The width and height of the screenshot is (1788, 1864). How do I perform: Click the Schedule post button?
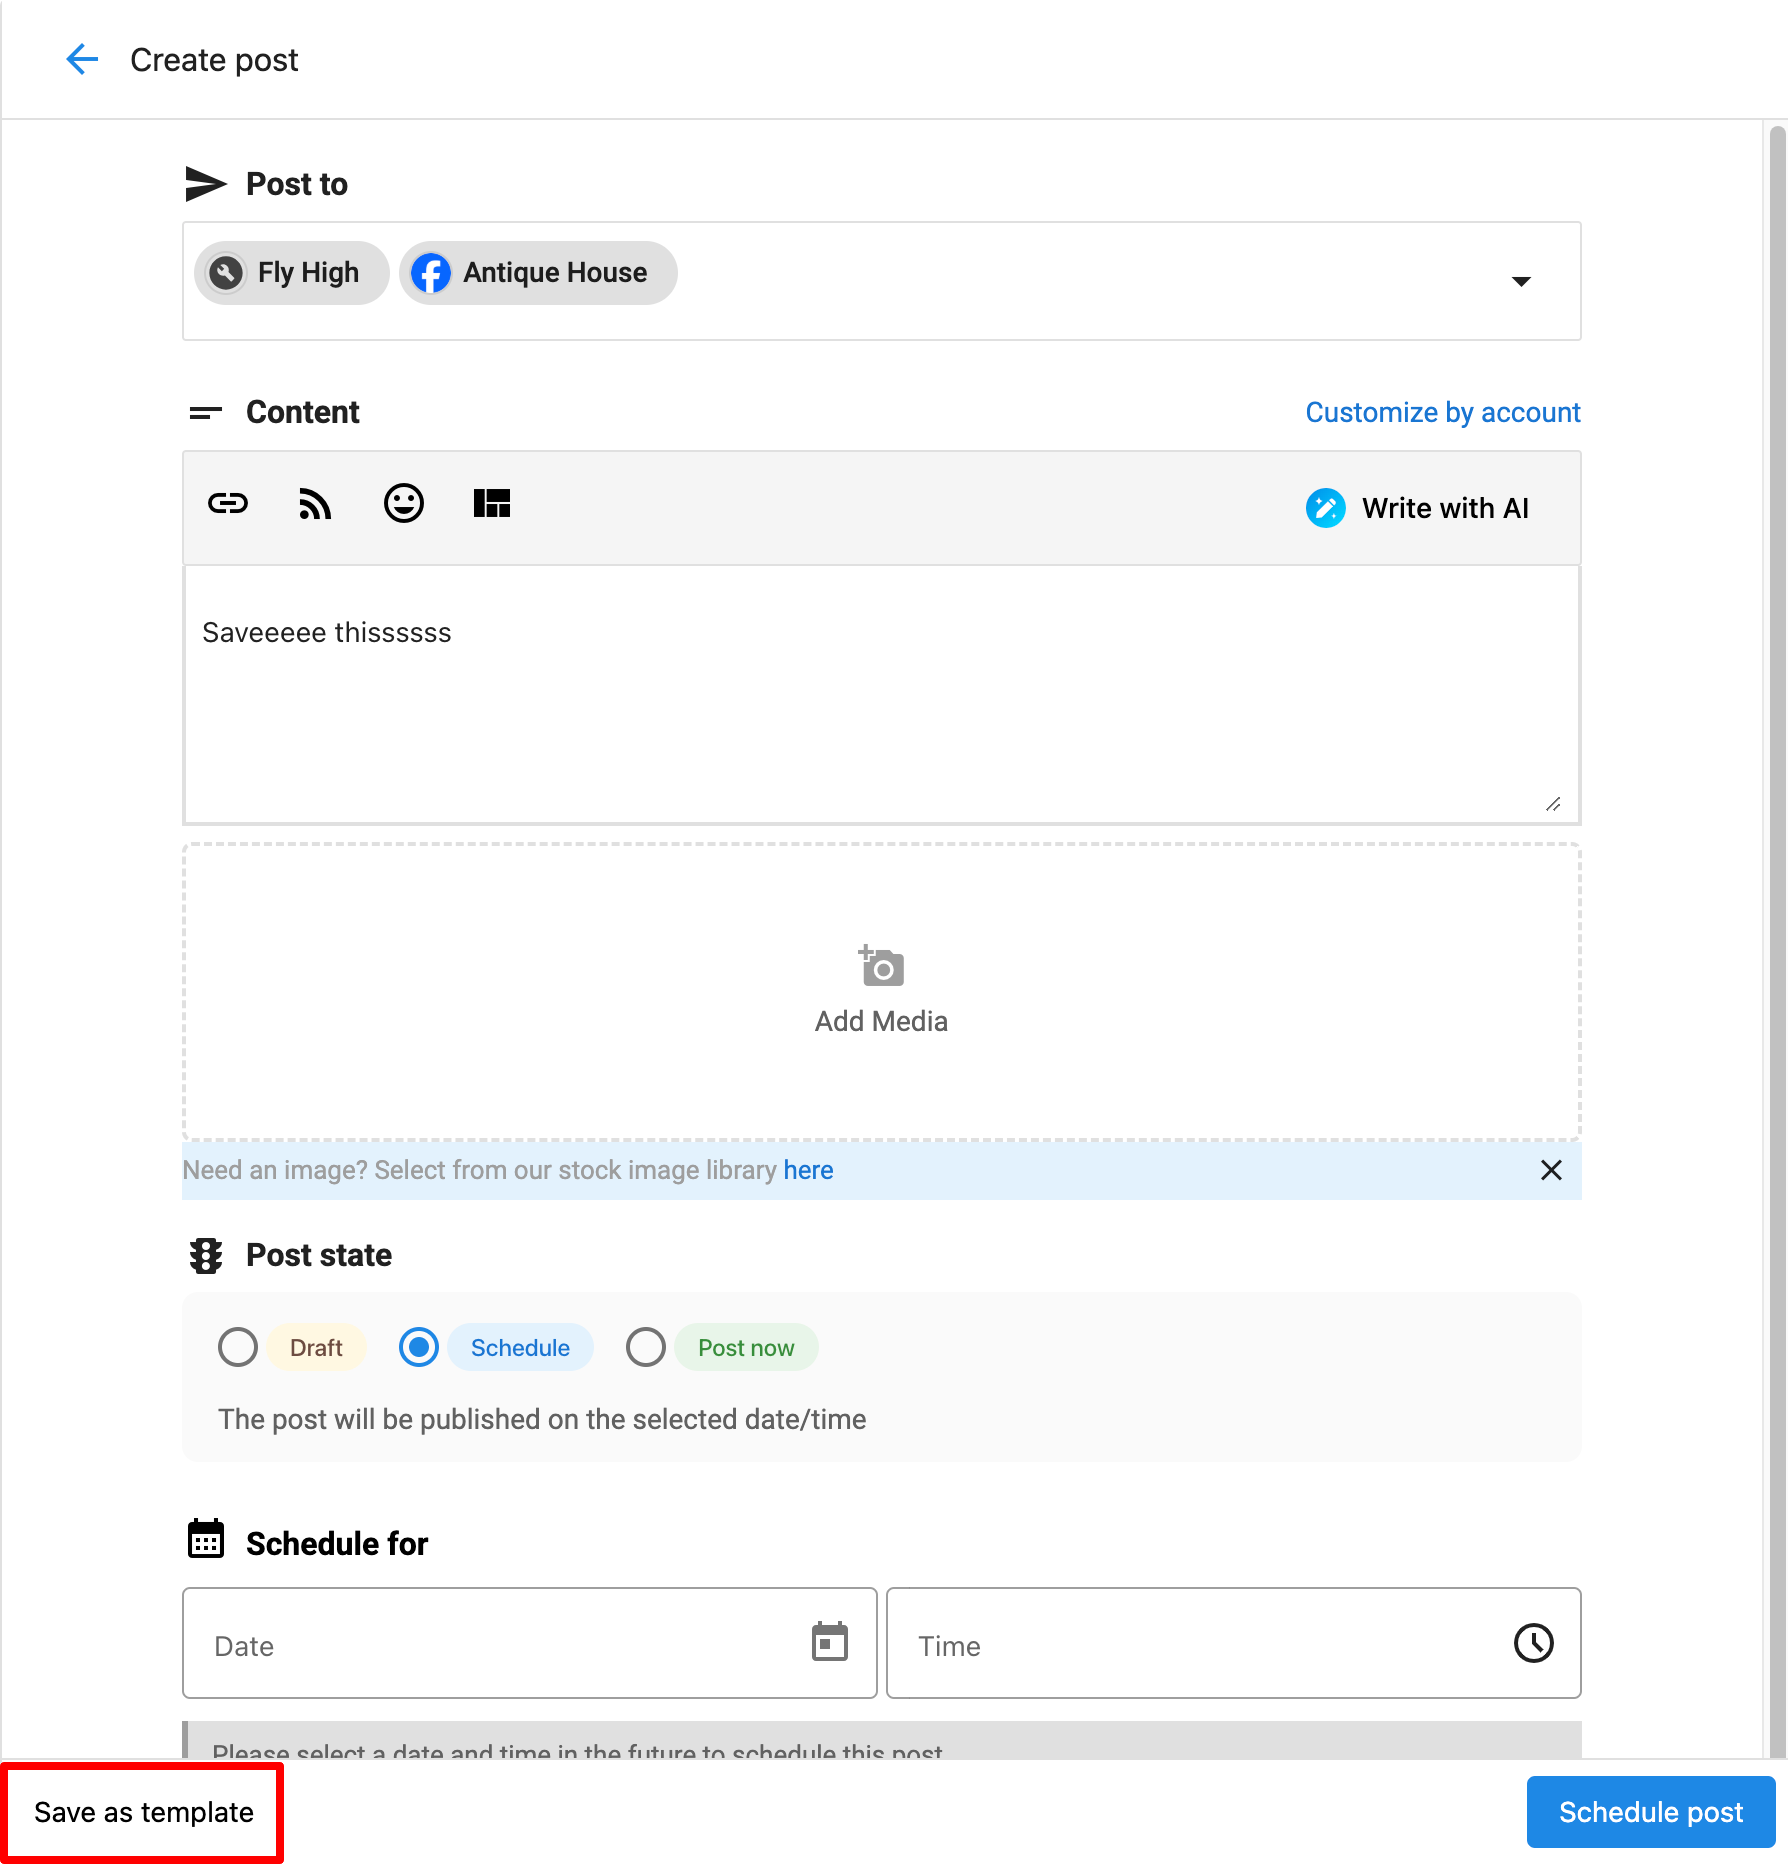coord(1650,1812)
